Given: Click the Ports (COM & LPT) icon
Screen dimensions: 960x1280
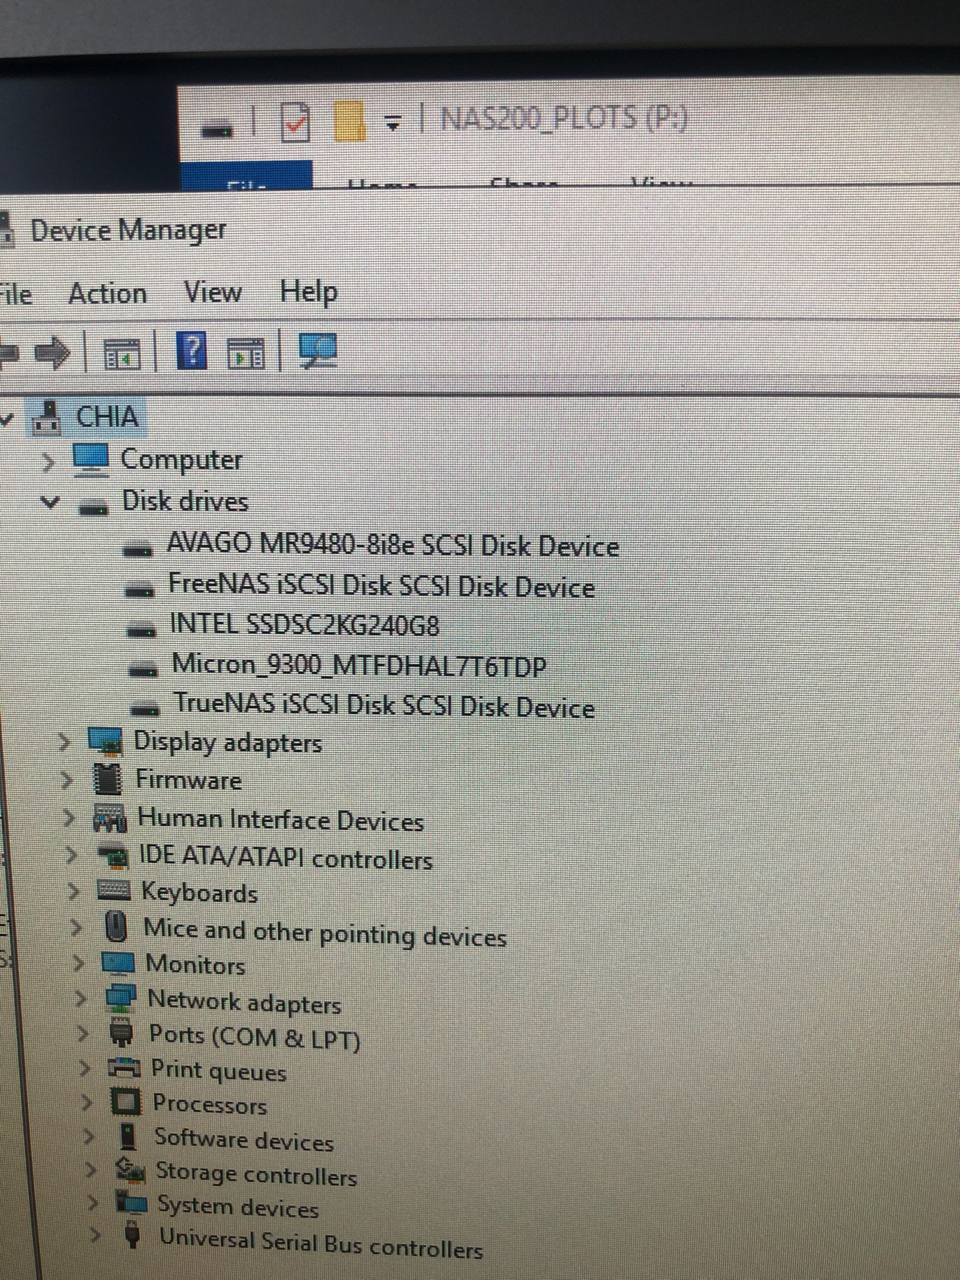Looking at the screenshot, I should 121,1033.
